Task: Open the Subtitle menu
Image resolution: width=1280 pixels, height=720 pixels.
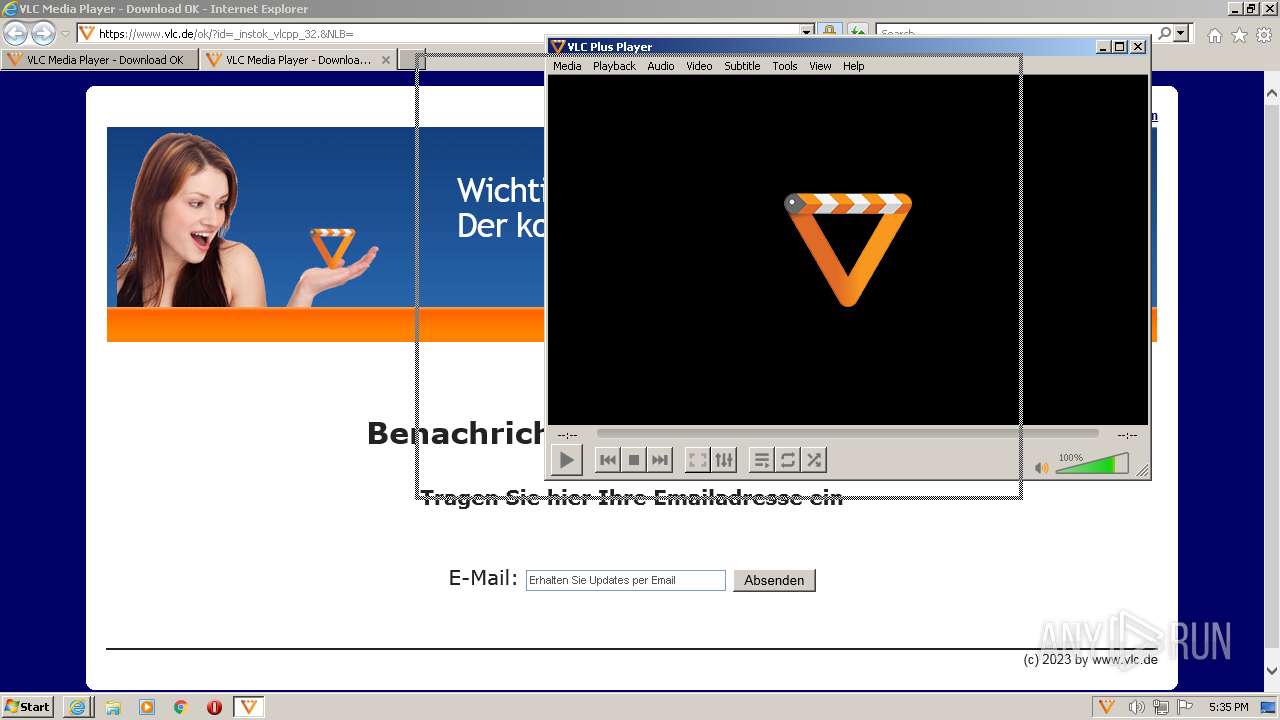Action: 742,66
